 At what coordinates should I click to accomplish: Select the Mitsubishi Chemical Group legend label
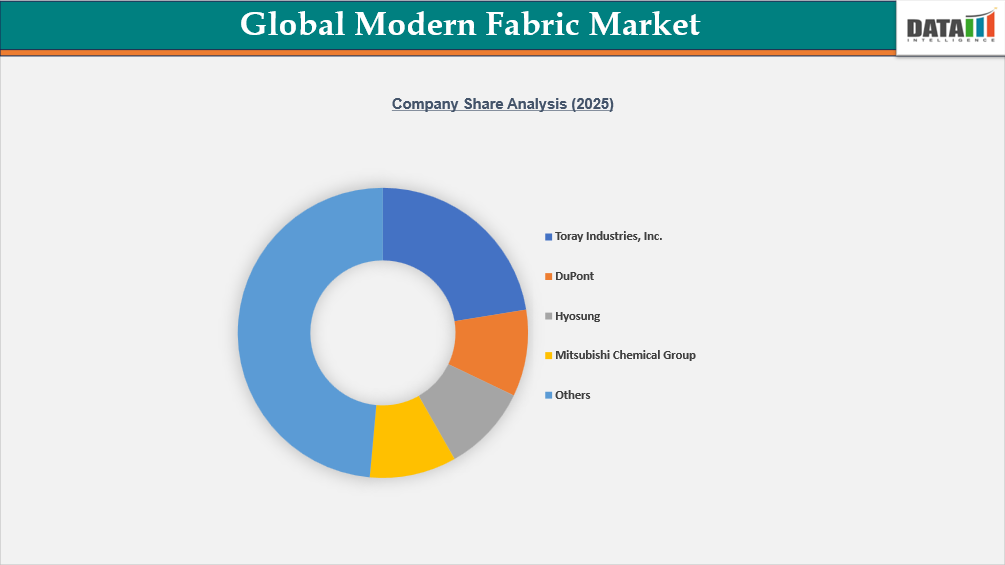(625, 355)
